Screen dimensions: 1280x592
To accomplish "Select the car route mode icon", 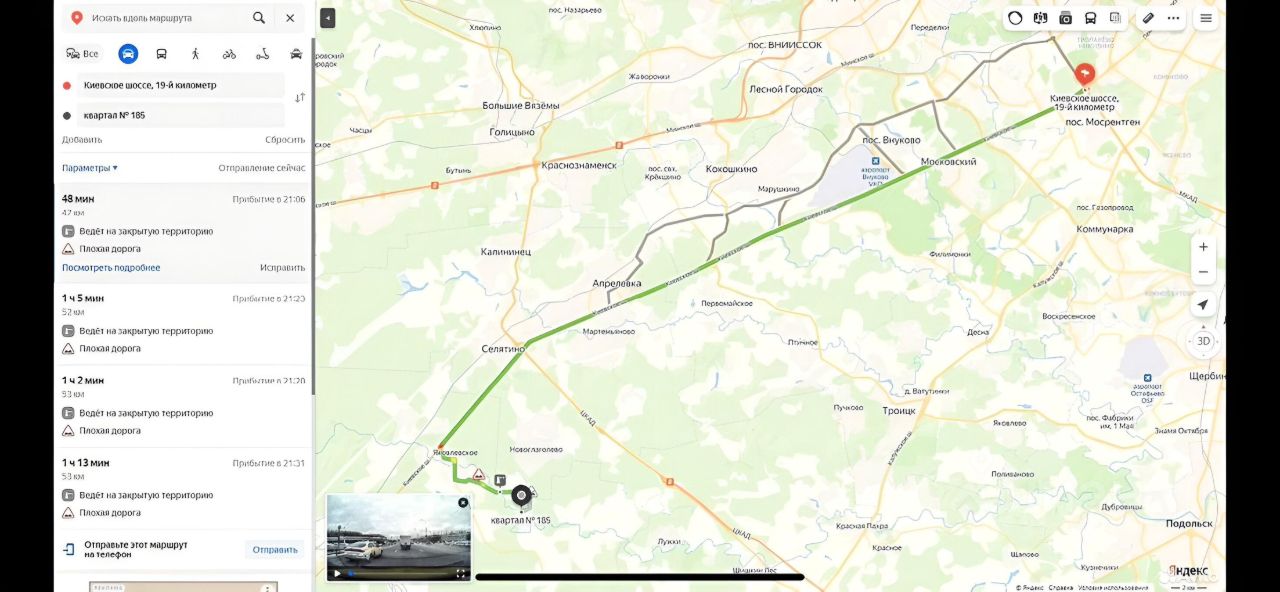I will [x=128, y=54].
